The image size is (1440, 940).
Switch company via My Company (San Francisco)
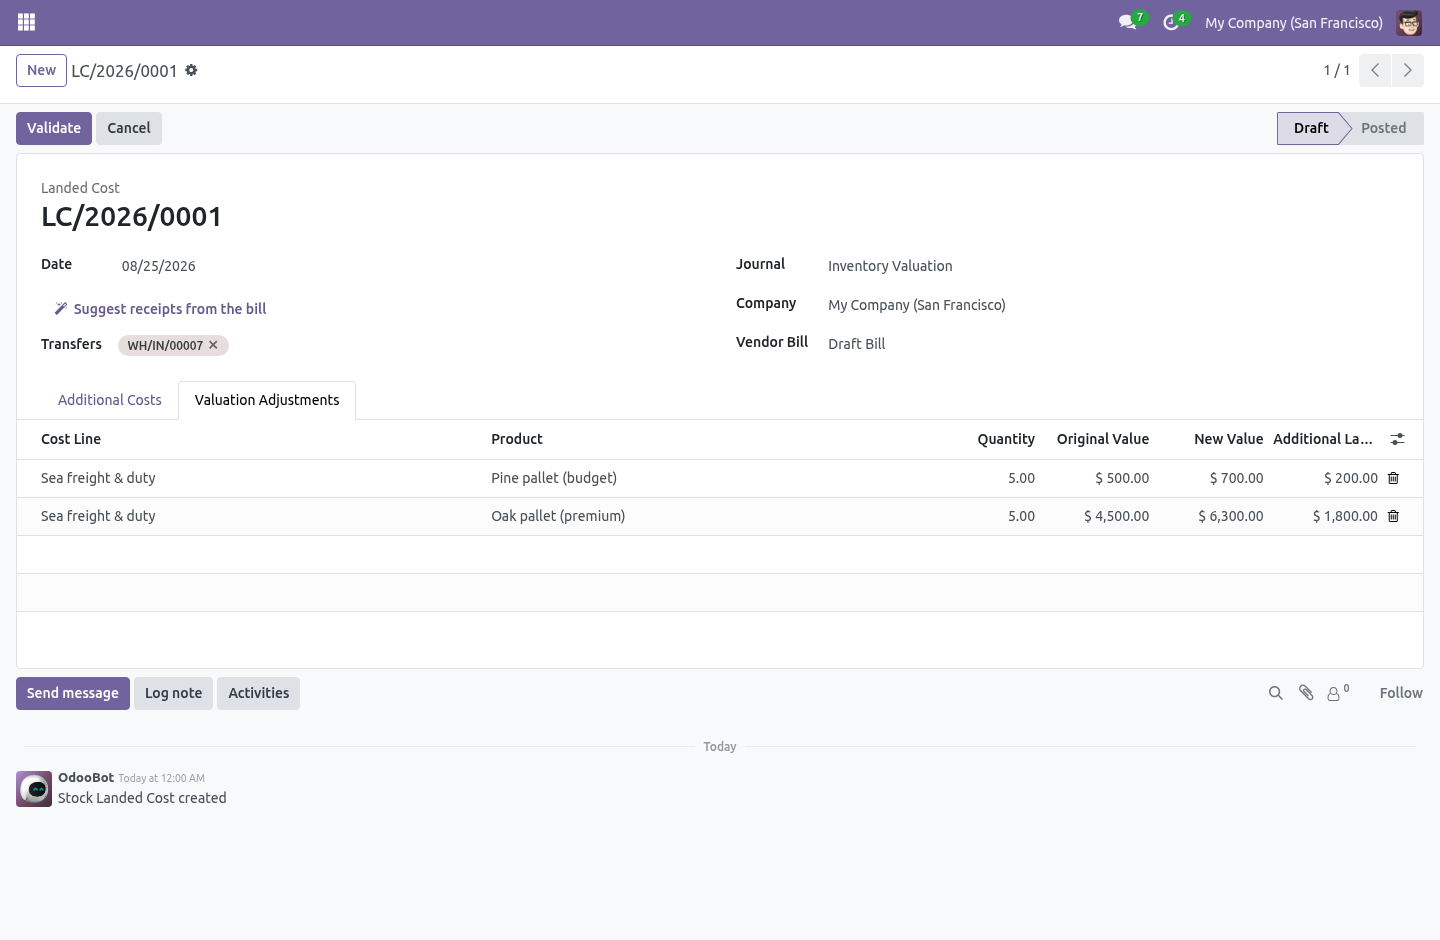(x=1294, y=22)
